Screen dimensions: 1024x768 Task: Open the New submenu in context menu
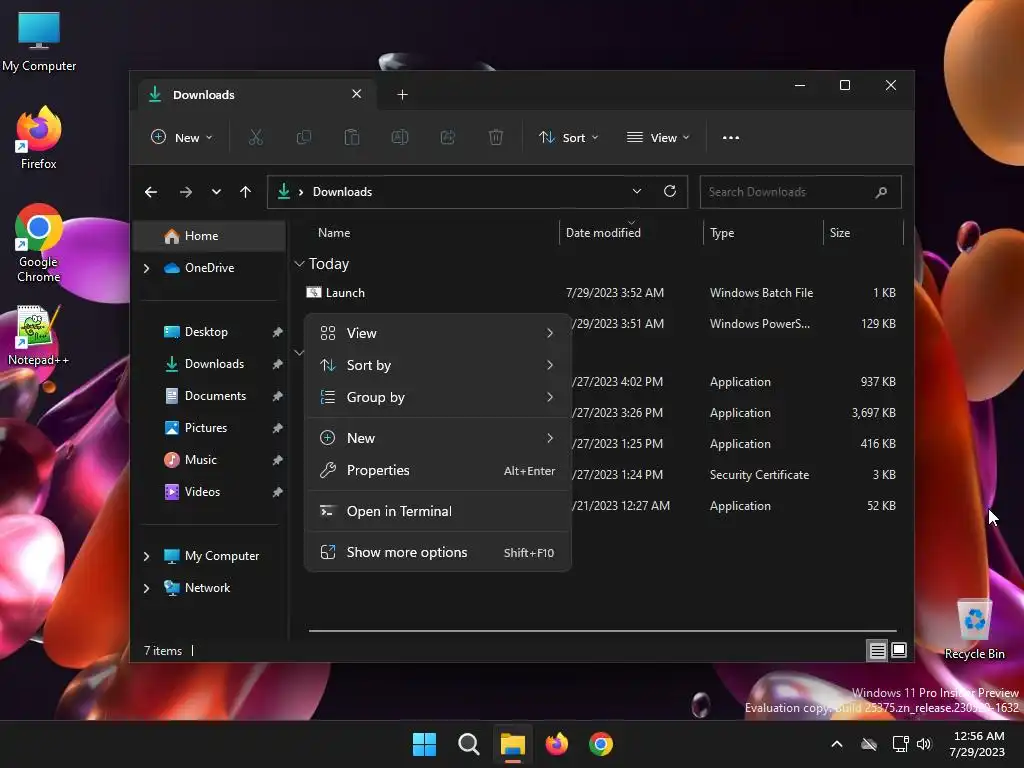point(438,438)
